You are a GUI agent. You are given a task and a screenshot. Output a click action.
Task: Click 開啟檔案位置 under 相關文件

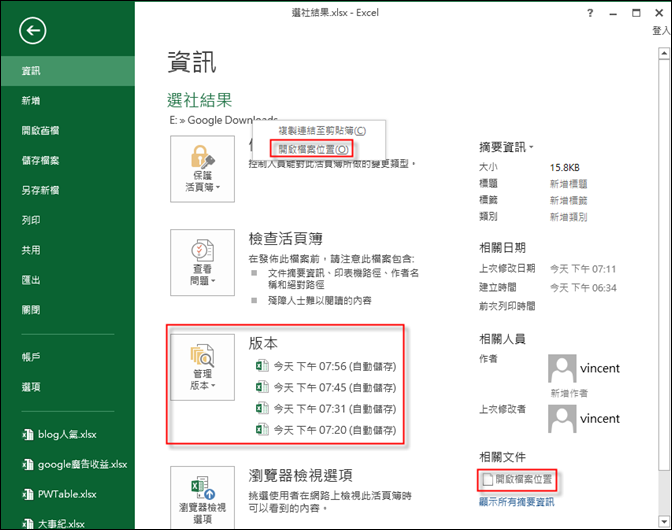point(518,479)
